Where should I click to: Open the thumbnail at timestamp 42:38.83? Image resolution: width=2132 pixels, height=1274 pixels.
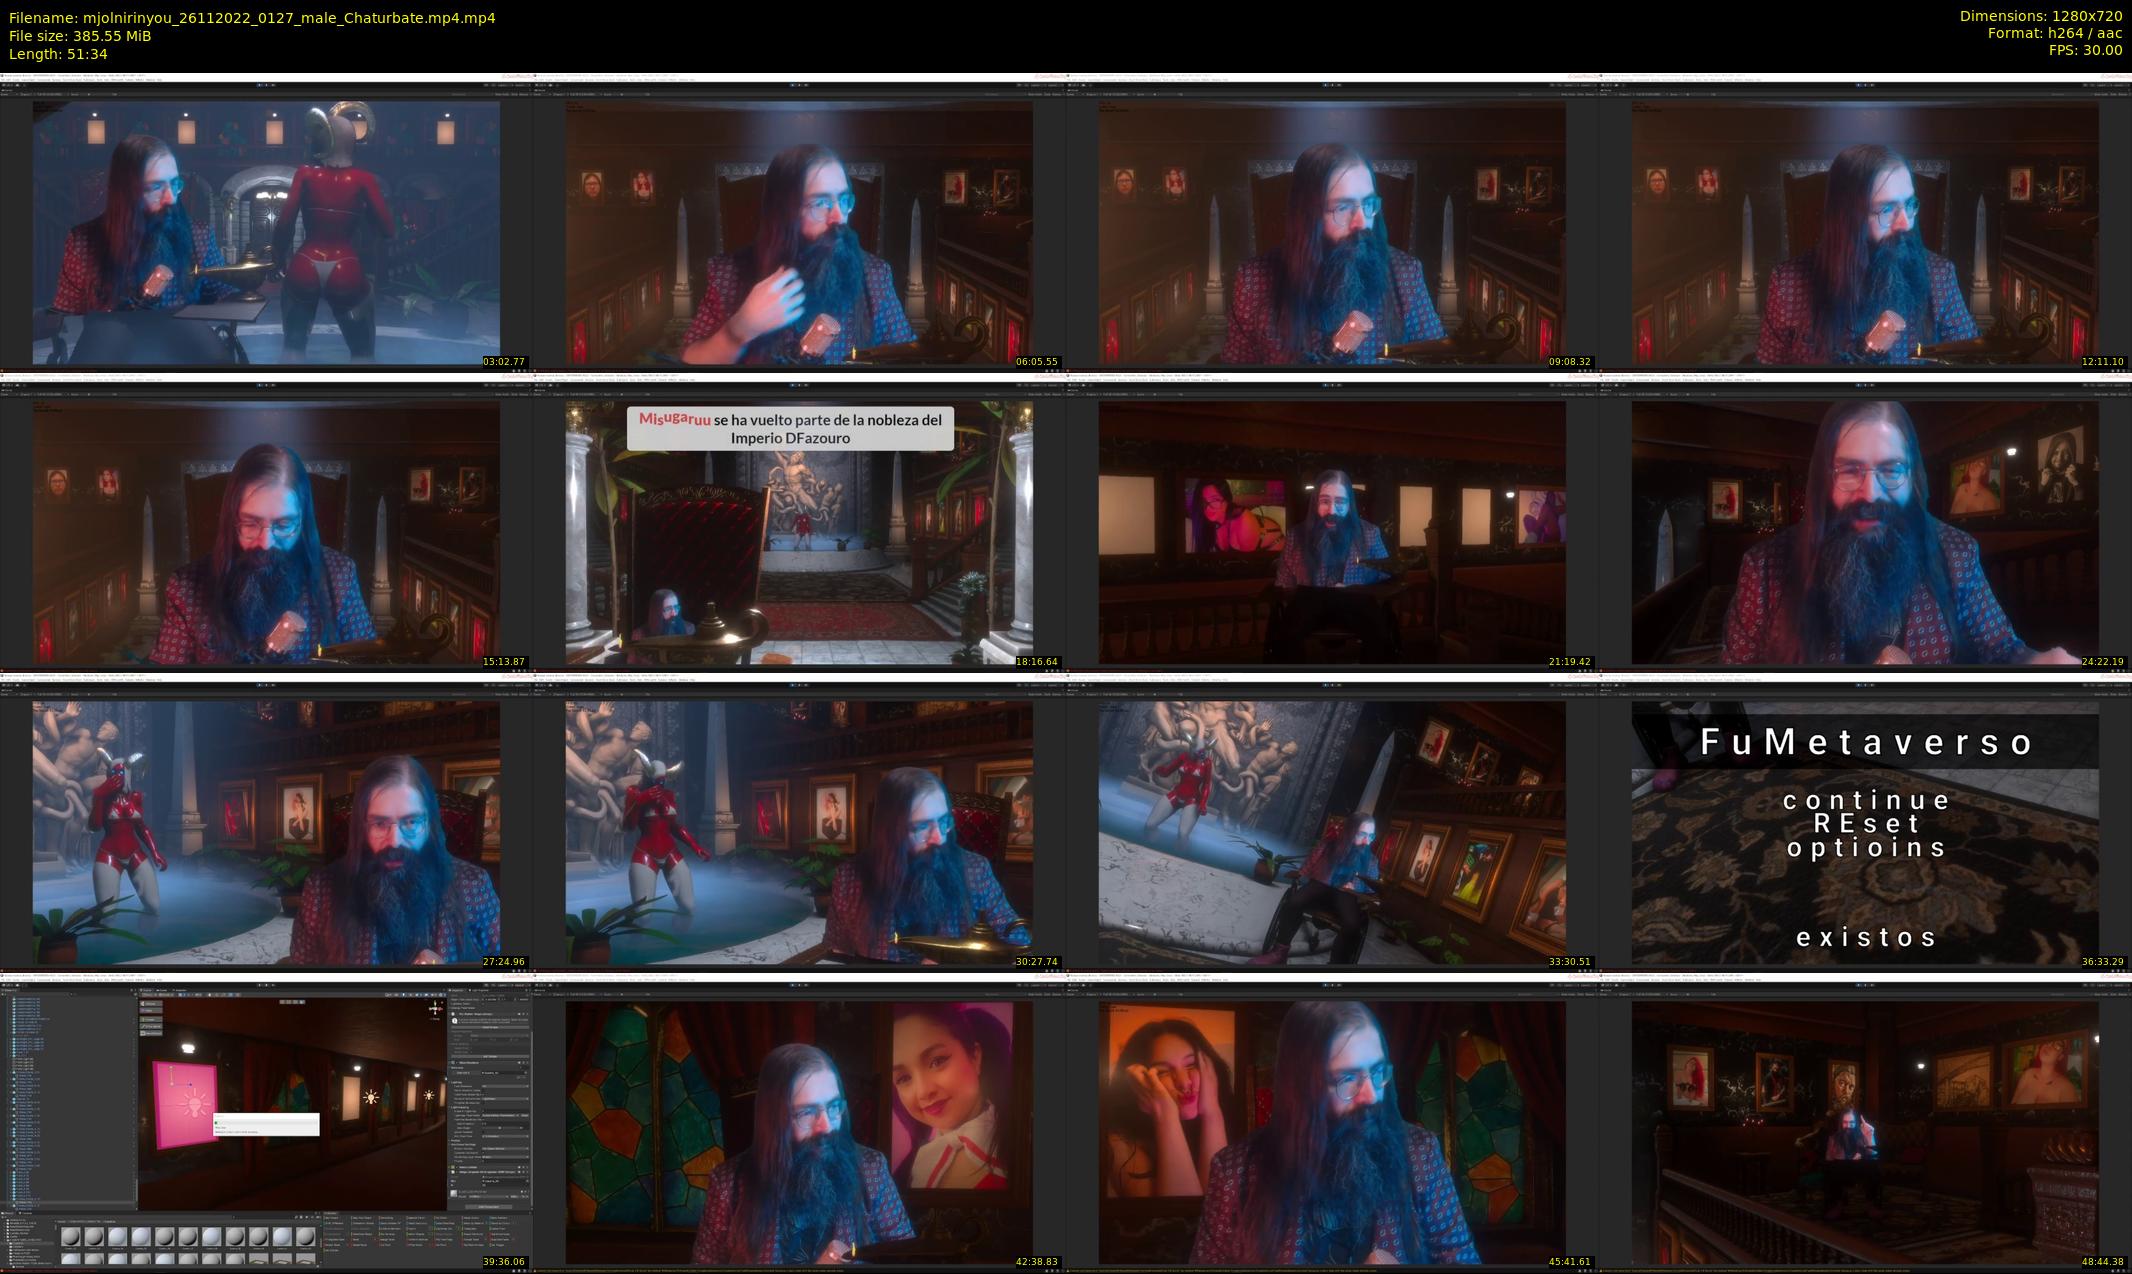800,1122
